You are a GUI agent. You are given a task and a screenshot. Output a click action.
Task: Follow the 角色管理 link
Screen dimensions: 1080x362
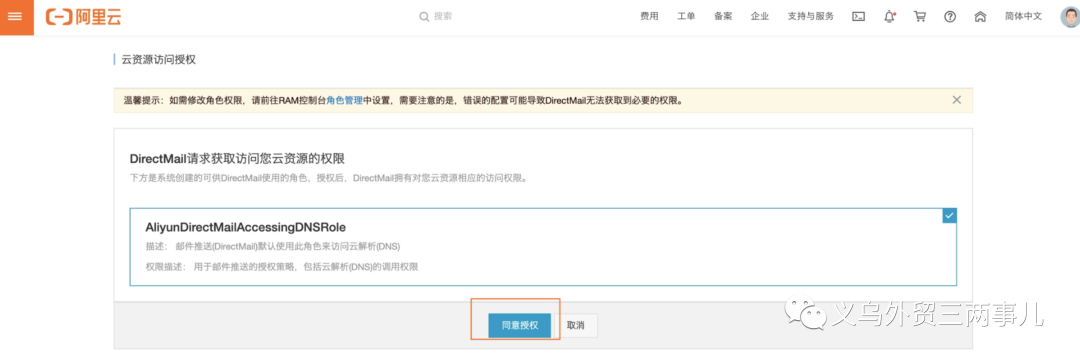pos(344,100)
